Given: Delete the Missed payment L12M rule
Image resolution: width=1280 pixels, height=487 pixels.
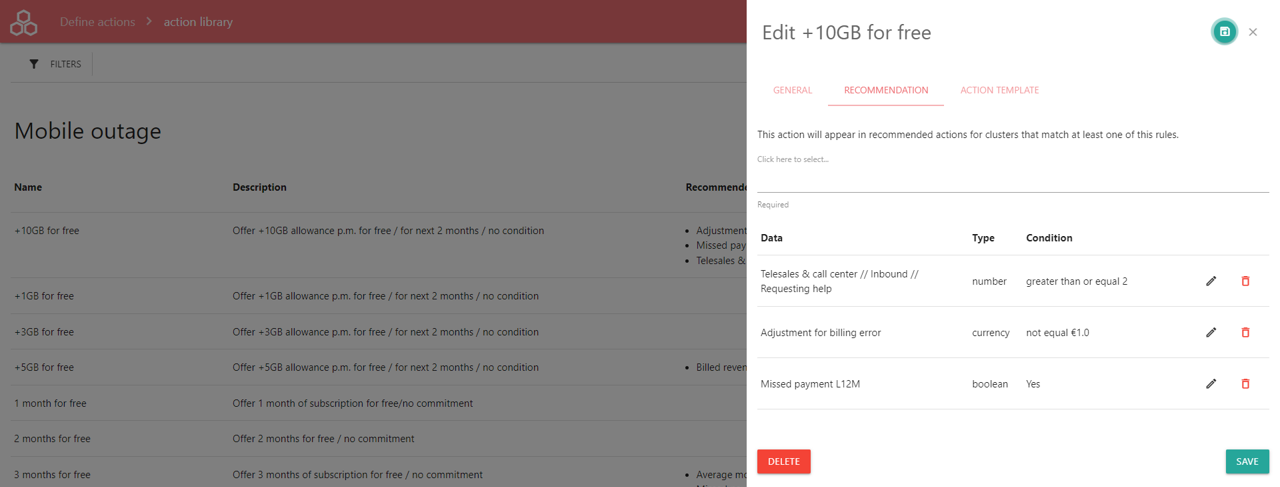Looking at the screenshot, I should 1245,383.
